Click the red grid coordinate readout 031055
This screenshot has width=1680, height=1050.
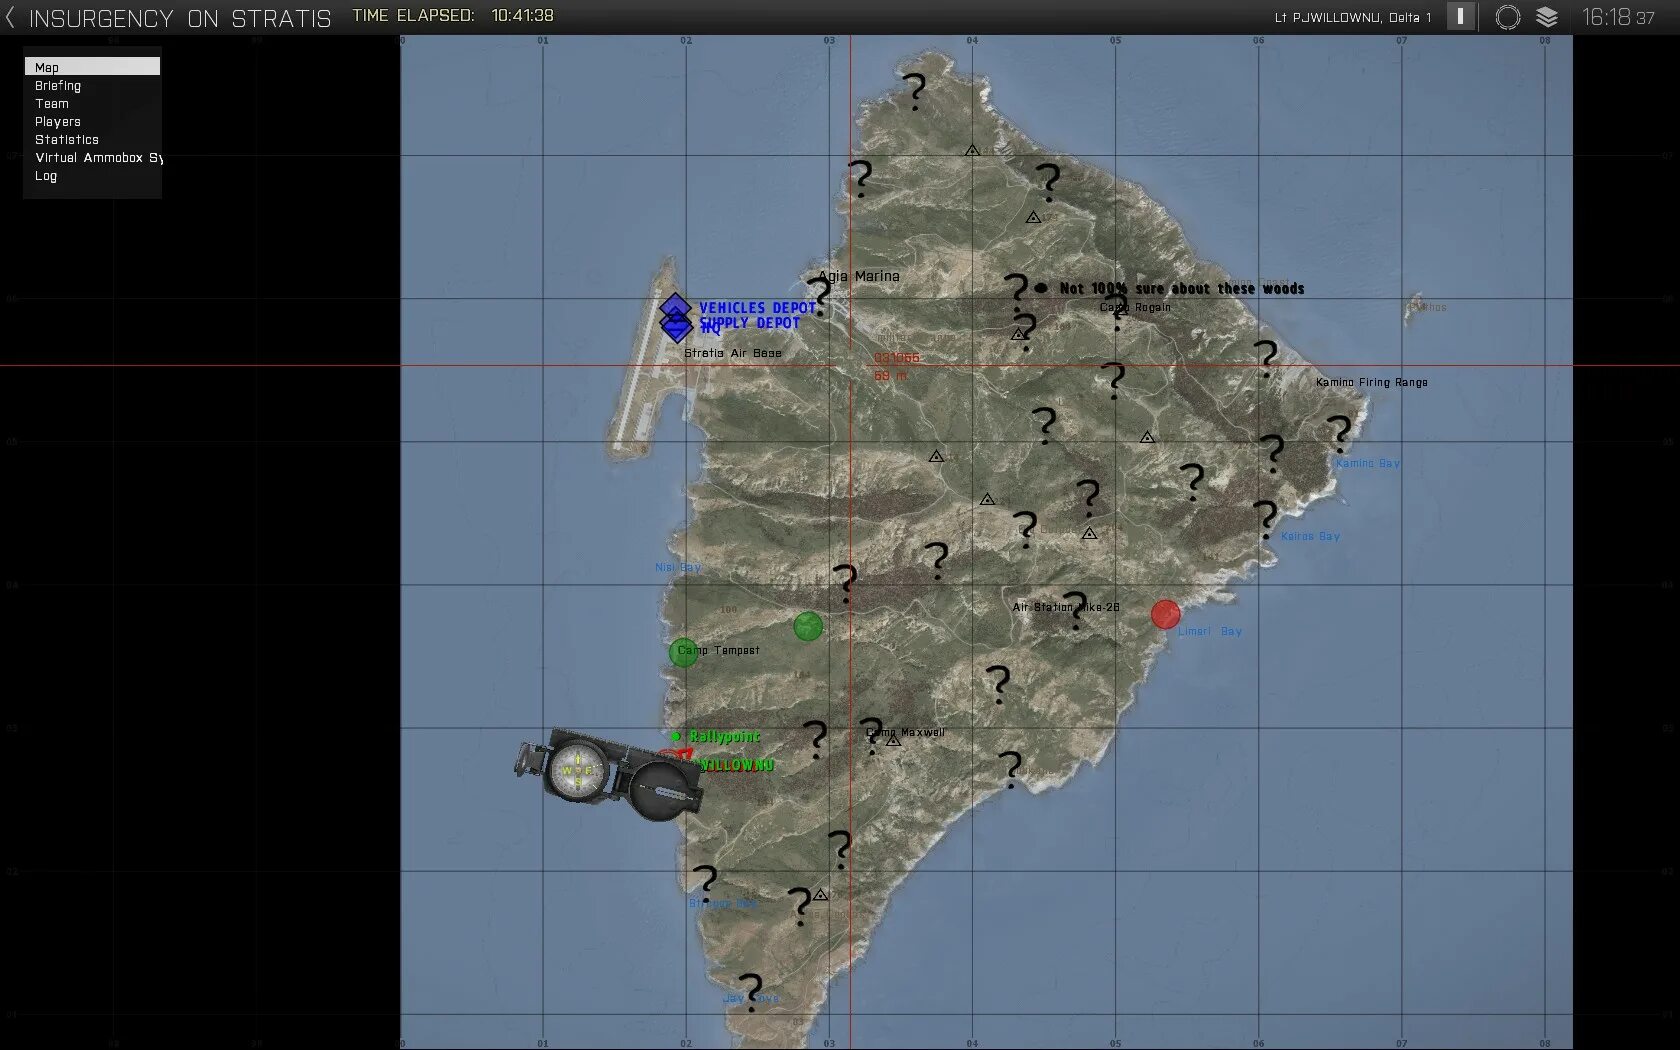(x=897, y=358)
